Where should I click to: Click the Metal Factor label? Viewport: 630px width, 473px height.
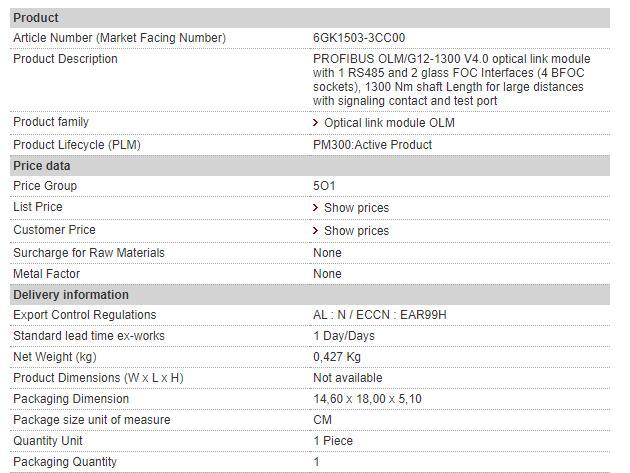(47, 274)
